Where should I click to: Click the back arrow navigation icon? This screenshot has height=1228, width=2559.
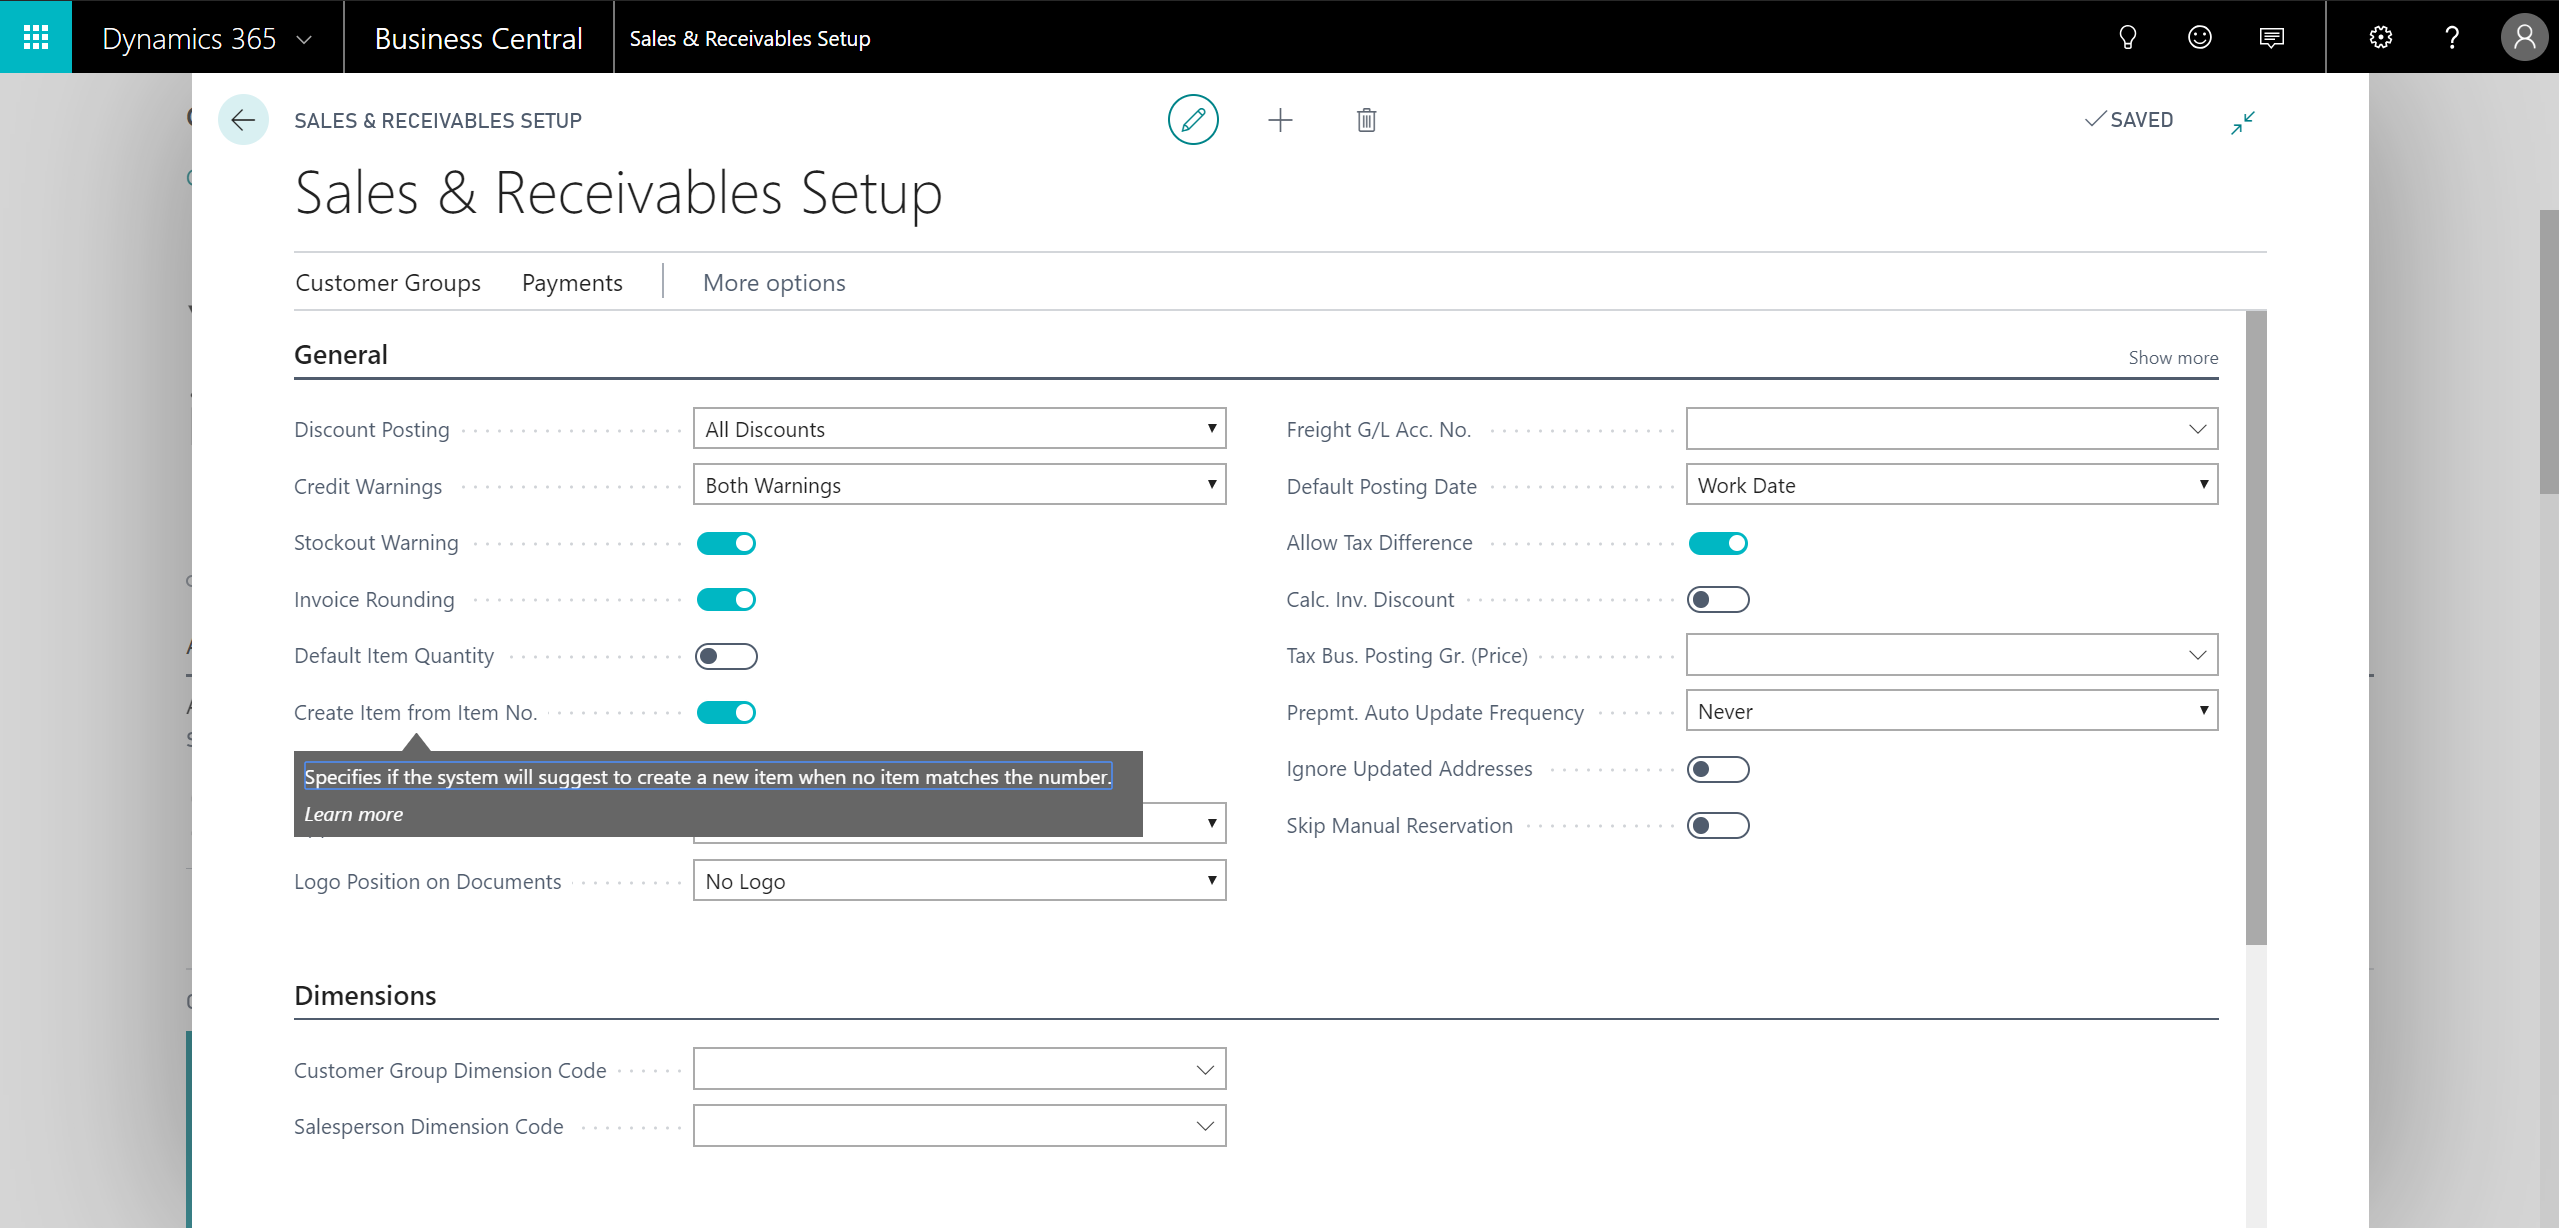tap(243, 119)
